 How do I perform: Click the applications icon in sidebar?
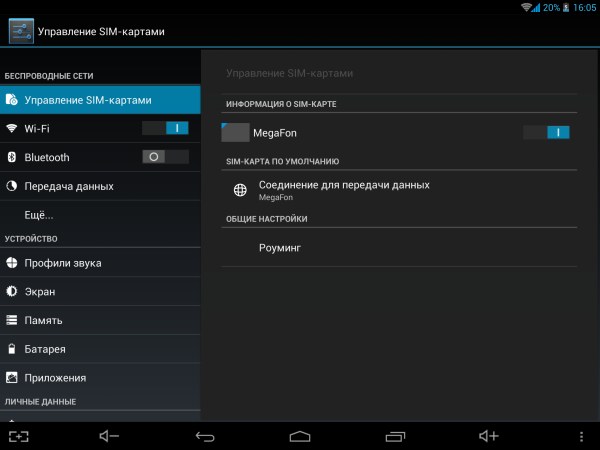[11, 378]
